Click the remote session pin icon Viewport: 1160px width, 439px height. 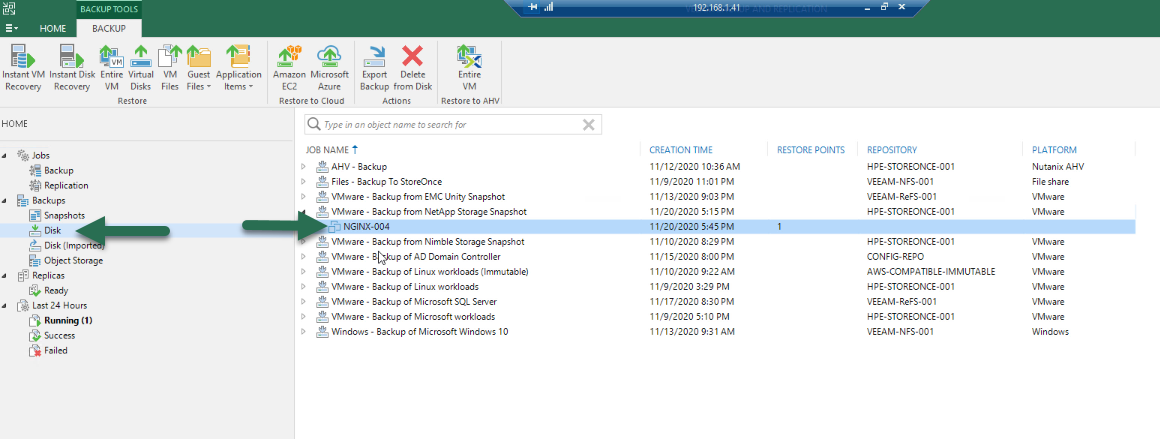click(533, 7)
